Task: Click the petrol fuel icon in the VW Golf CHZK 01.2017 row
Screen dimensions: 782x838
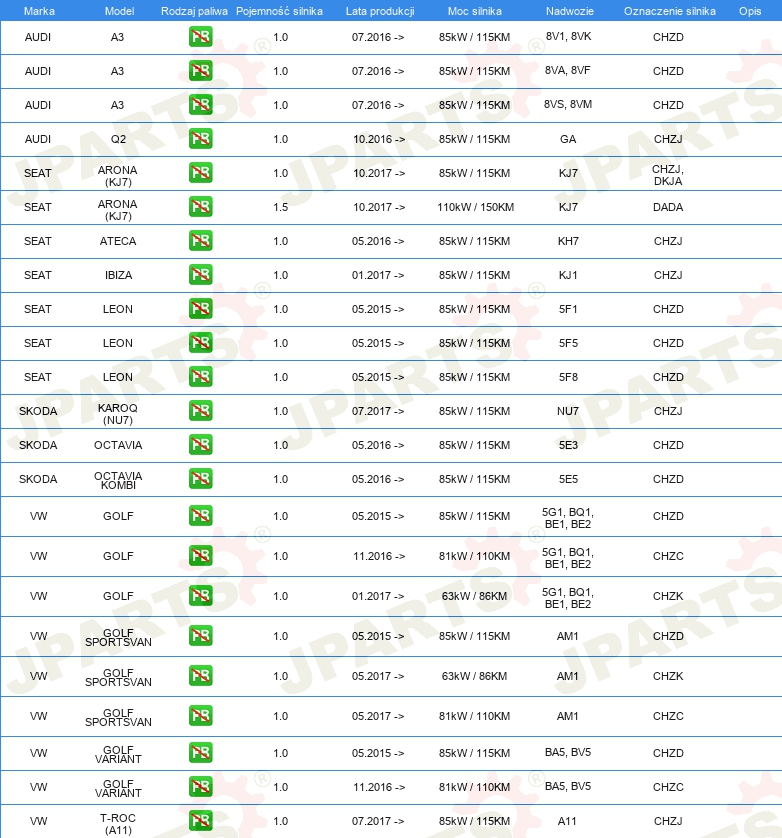Action: 200,596
